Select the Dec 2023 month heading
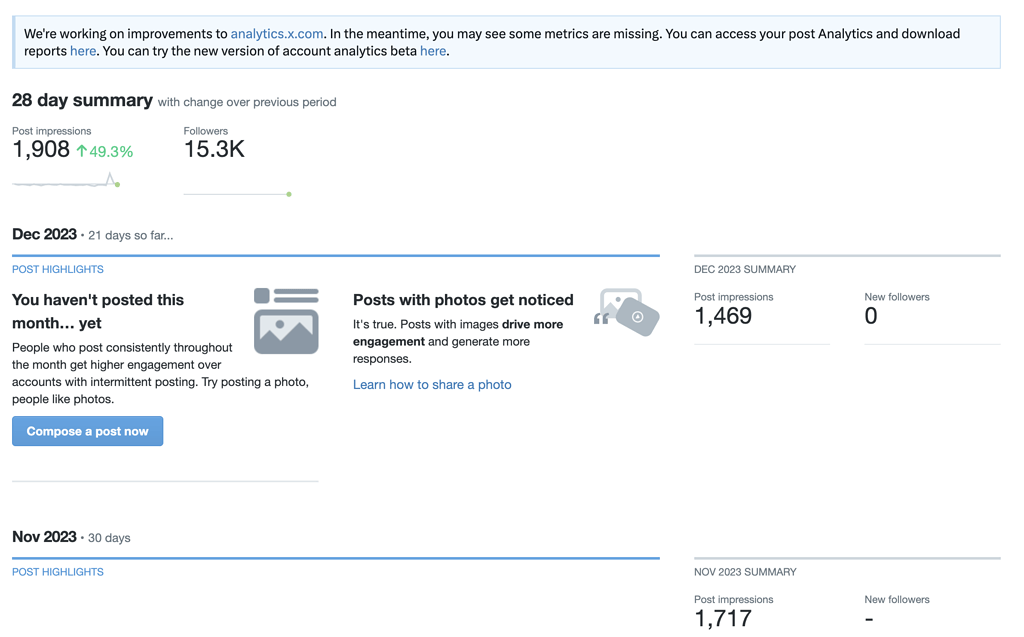1024x637 pixels. pyautogui.click(x=44, y=234)
